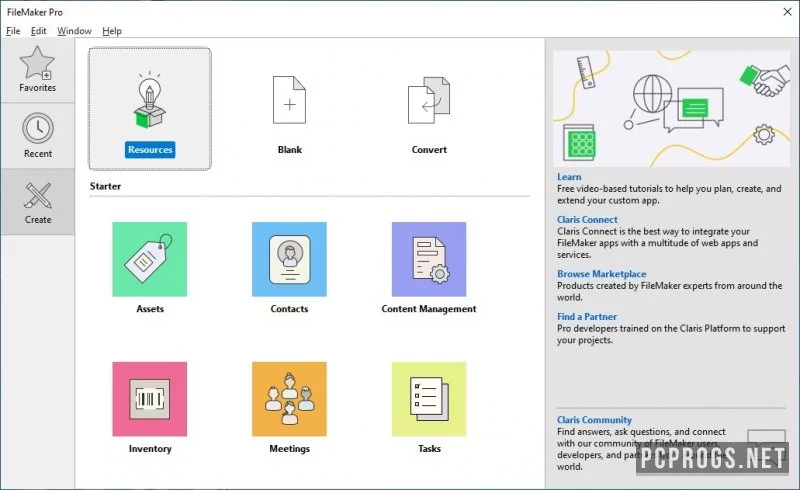This screenshot has width=800, height=490.
Task: Close the FileMaker Pro window
Action: pyautogui.click(x=787, y=12)
